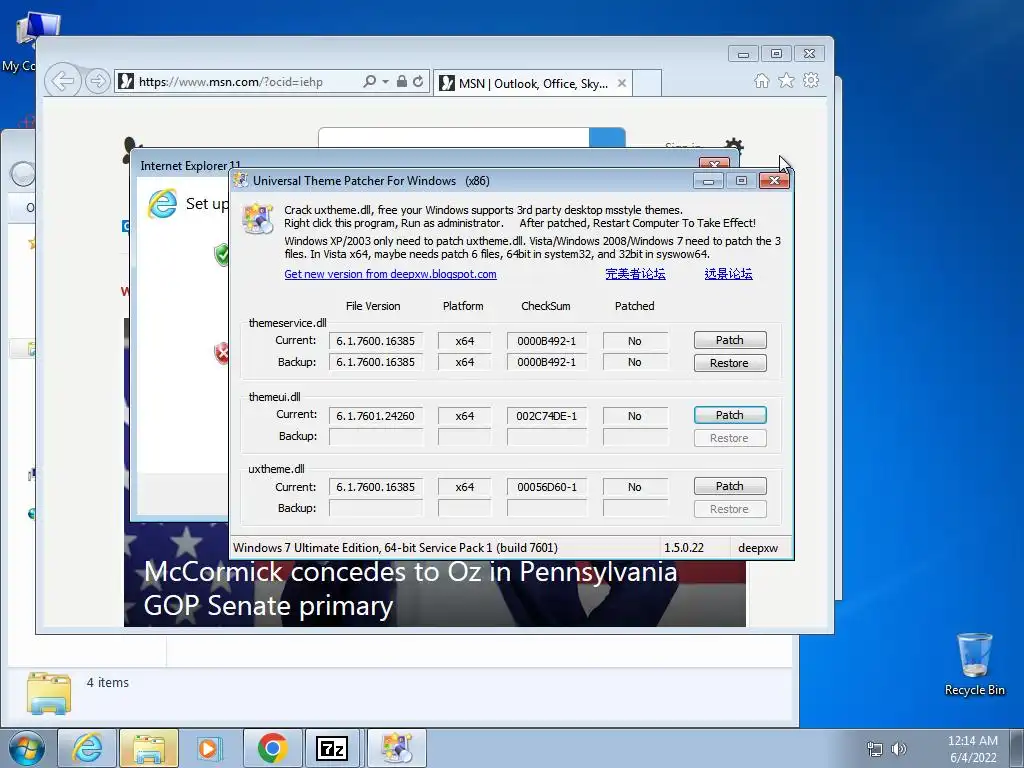The image size is (1024, 768).
Task: Open MSN page settings gear icon
Action: tap(734, 144)
